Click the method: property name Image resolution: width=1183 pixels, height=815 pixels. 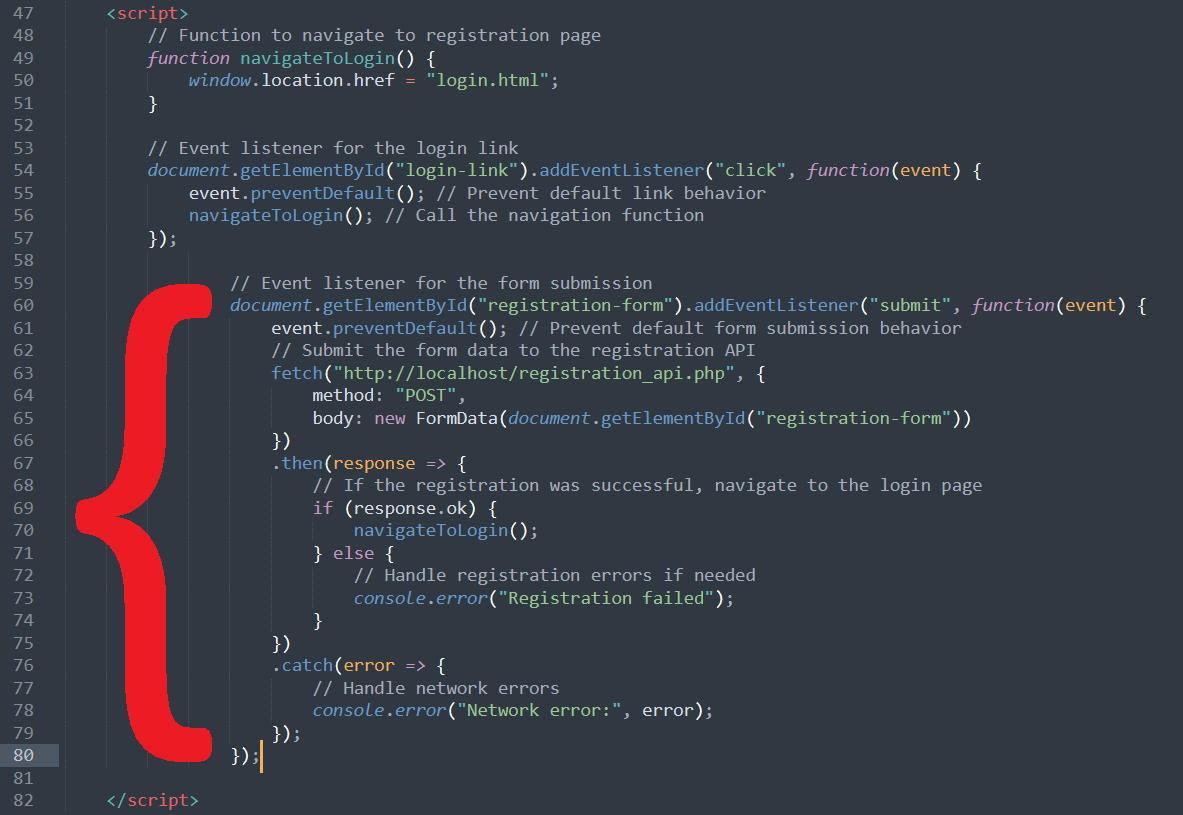coord(348,395)
